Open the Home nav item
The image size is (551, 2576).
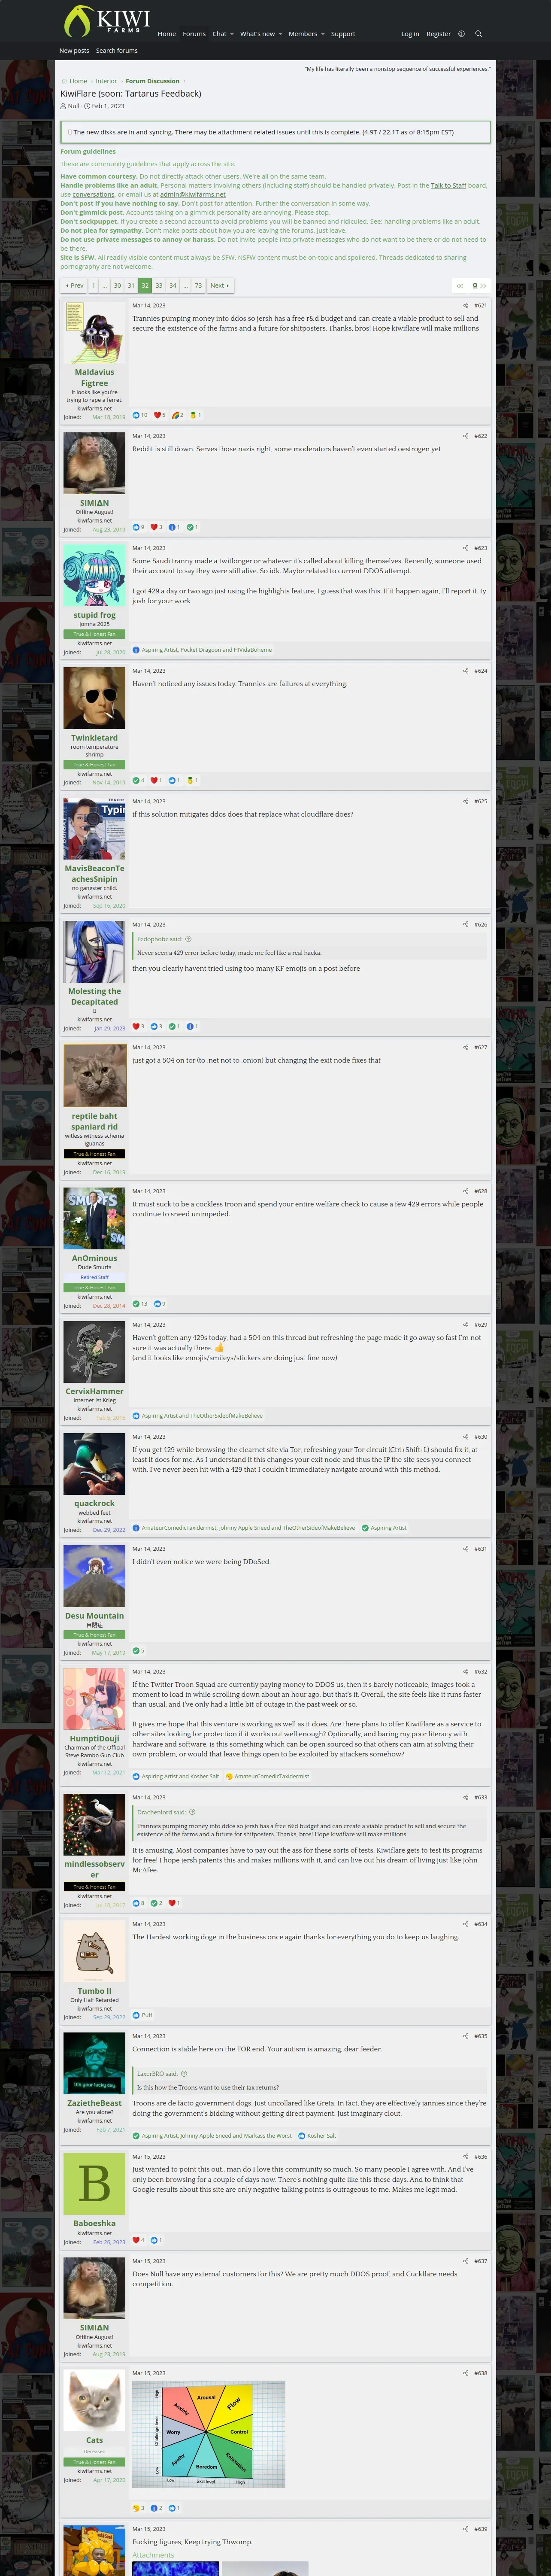coord(167,34)
